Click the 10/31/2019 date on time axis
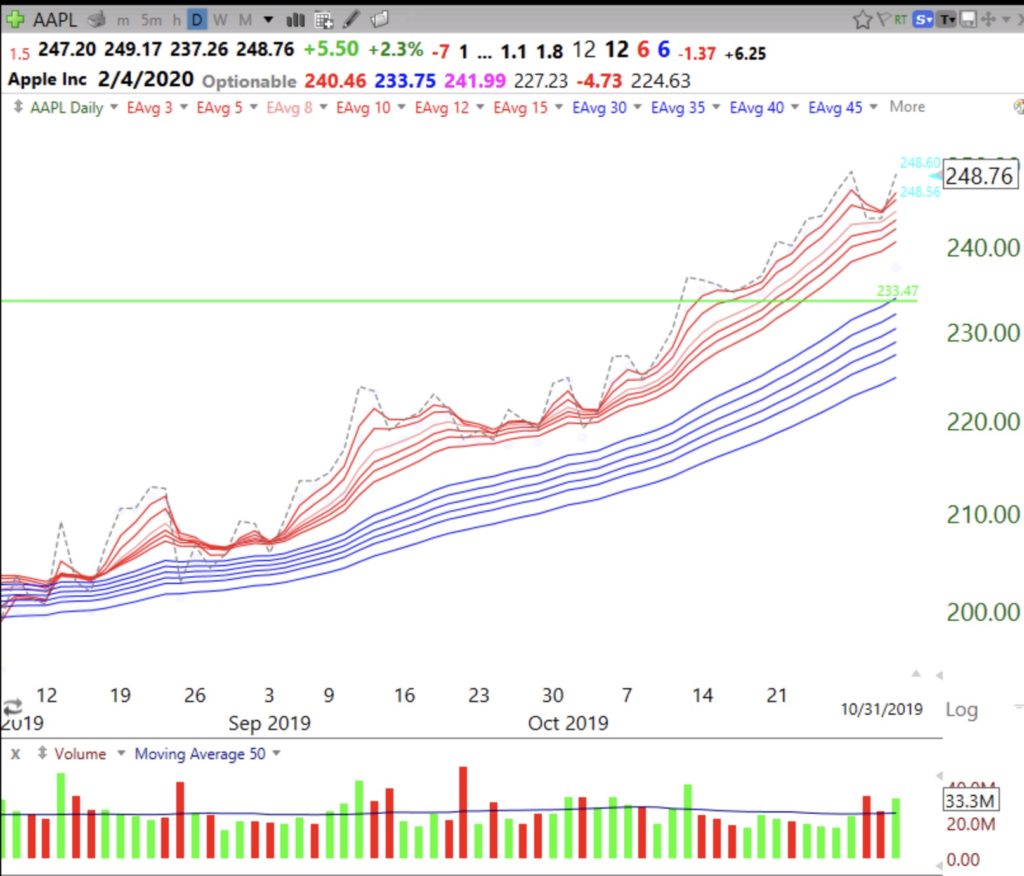 [x=881, y=709]
